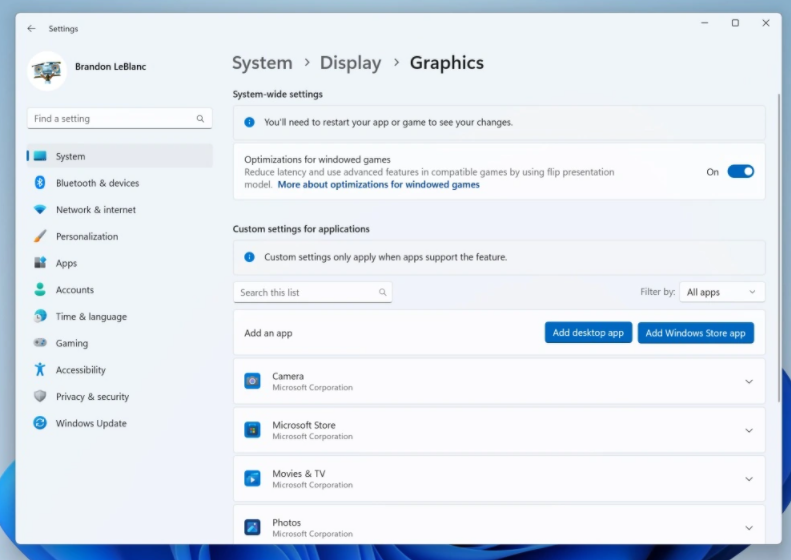Select the Apps icon in sidebar
The image size is (791, 560).
[40, 263]
